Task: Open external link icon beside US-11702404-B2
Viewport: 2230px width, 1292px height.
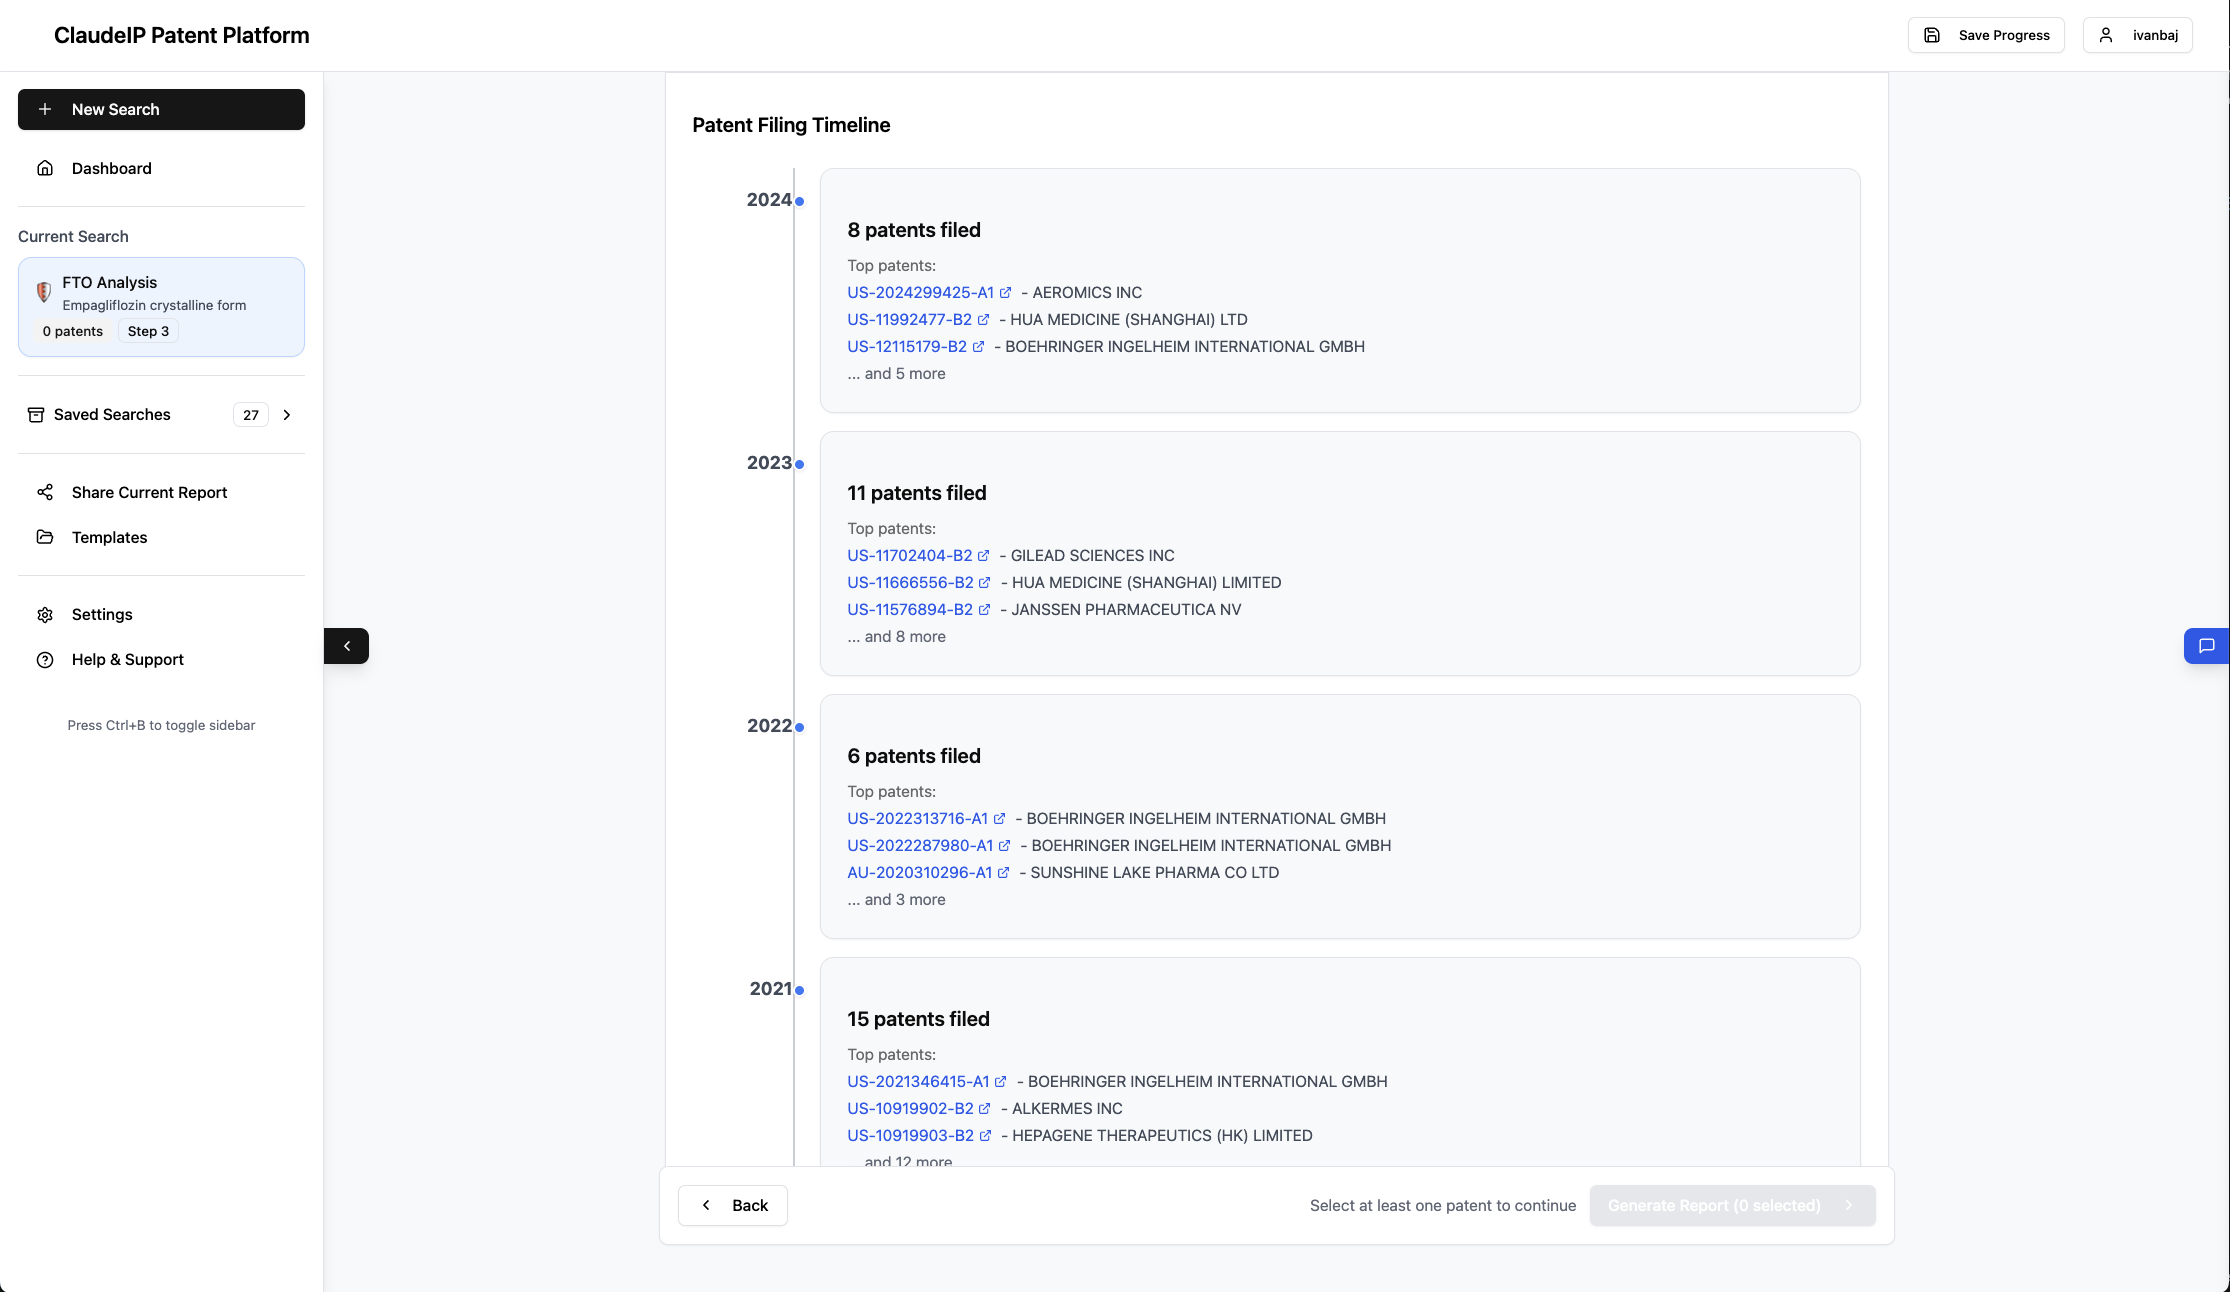Action: (985, 555)
